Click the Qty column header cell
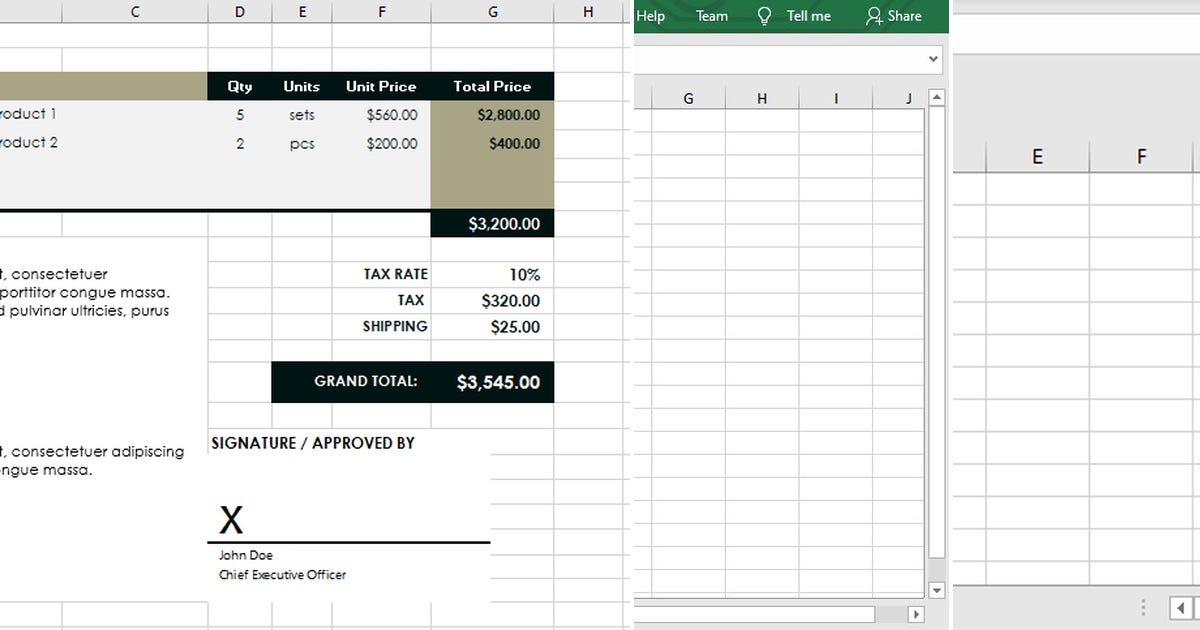The width and height of the screenshot is (1200, 630). [239, 86]
